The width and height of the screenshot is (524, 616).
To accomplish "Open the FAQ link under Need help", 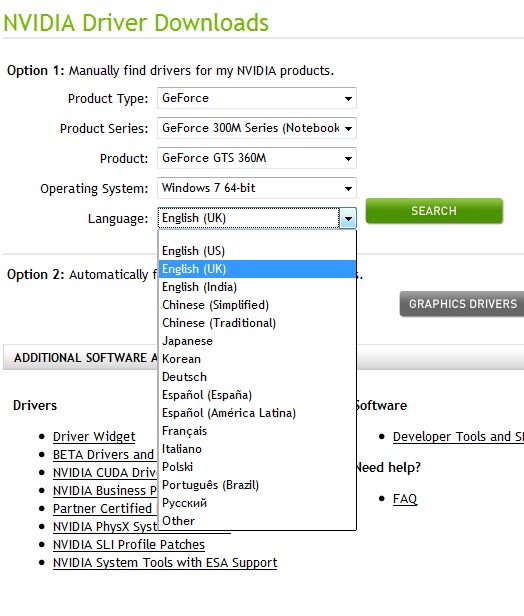I will pyautogui.click(x=405, y=499).
